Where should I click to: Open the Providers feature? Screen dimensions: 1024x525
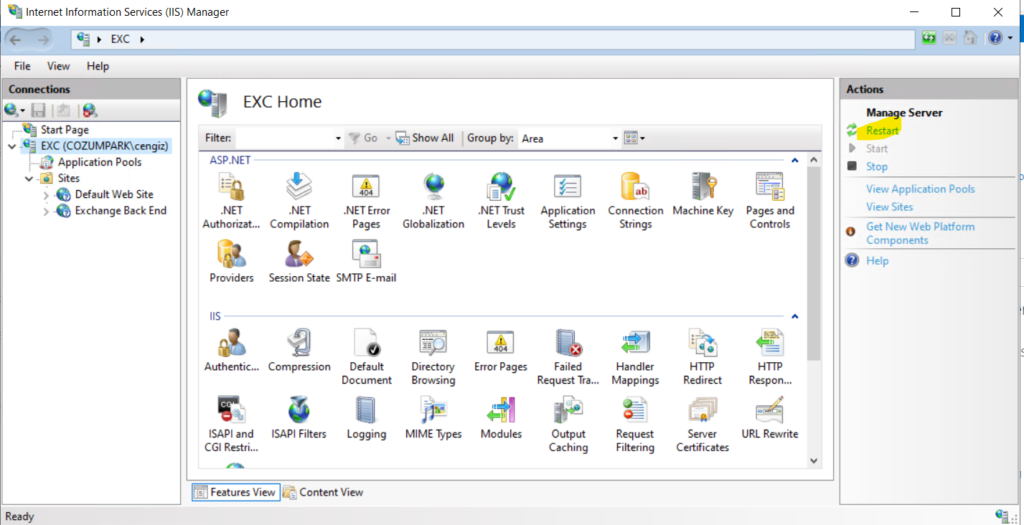(231, 261)
